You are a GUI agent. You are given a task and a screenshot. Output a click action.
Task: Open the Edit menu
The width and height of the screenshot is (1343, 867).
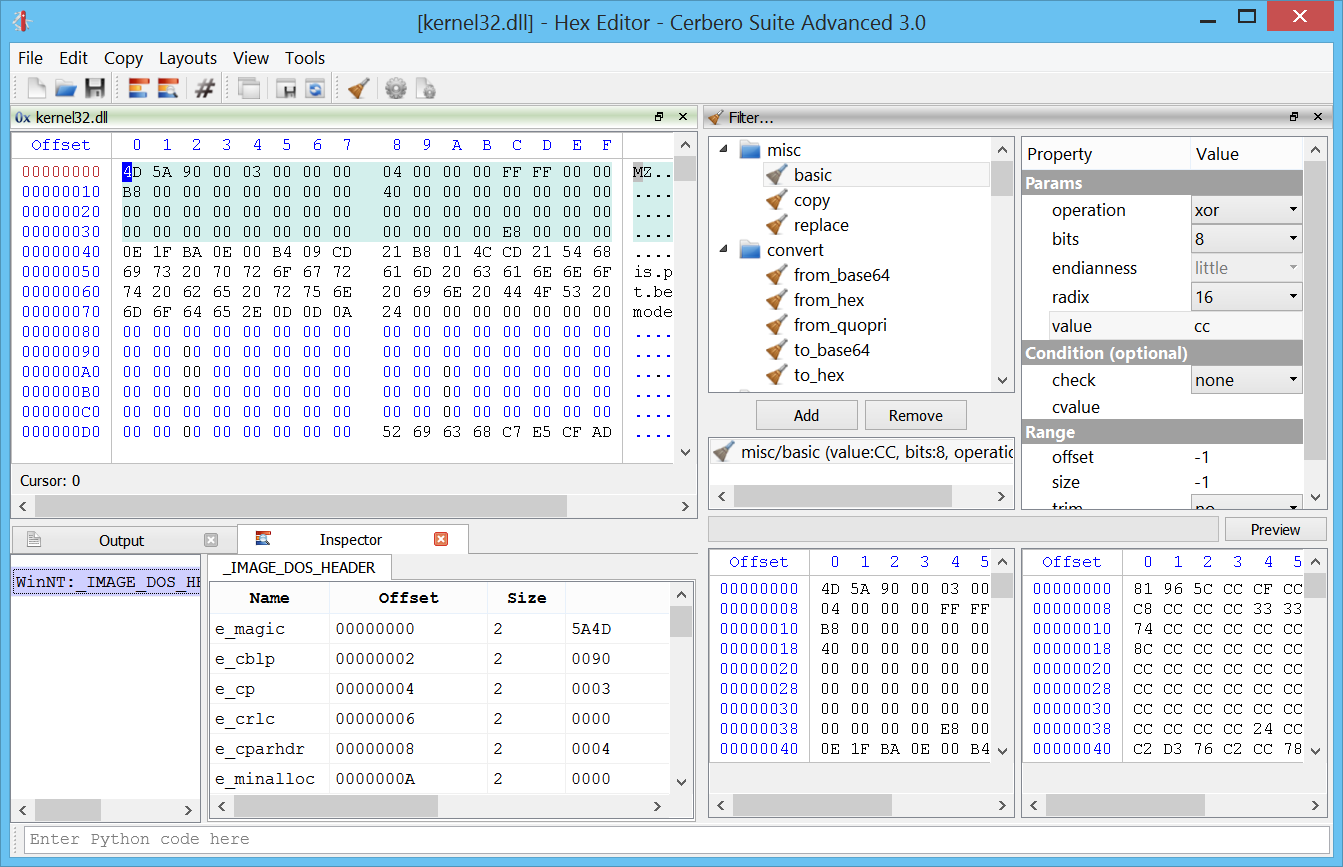pos(73,58)
